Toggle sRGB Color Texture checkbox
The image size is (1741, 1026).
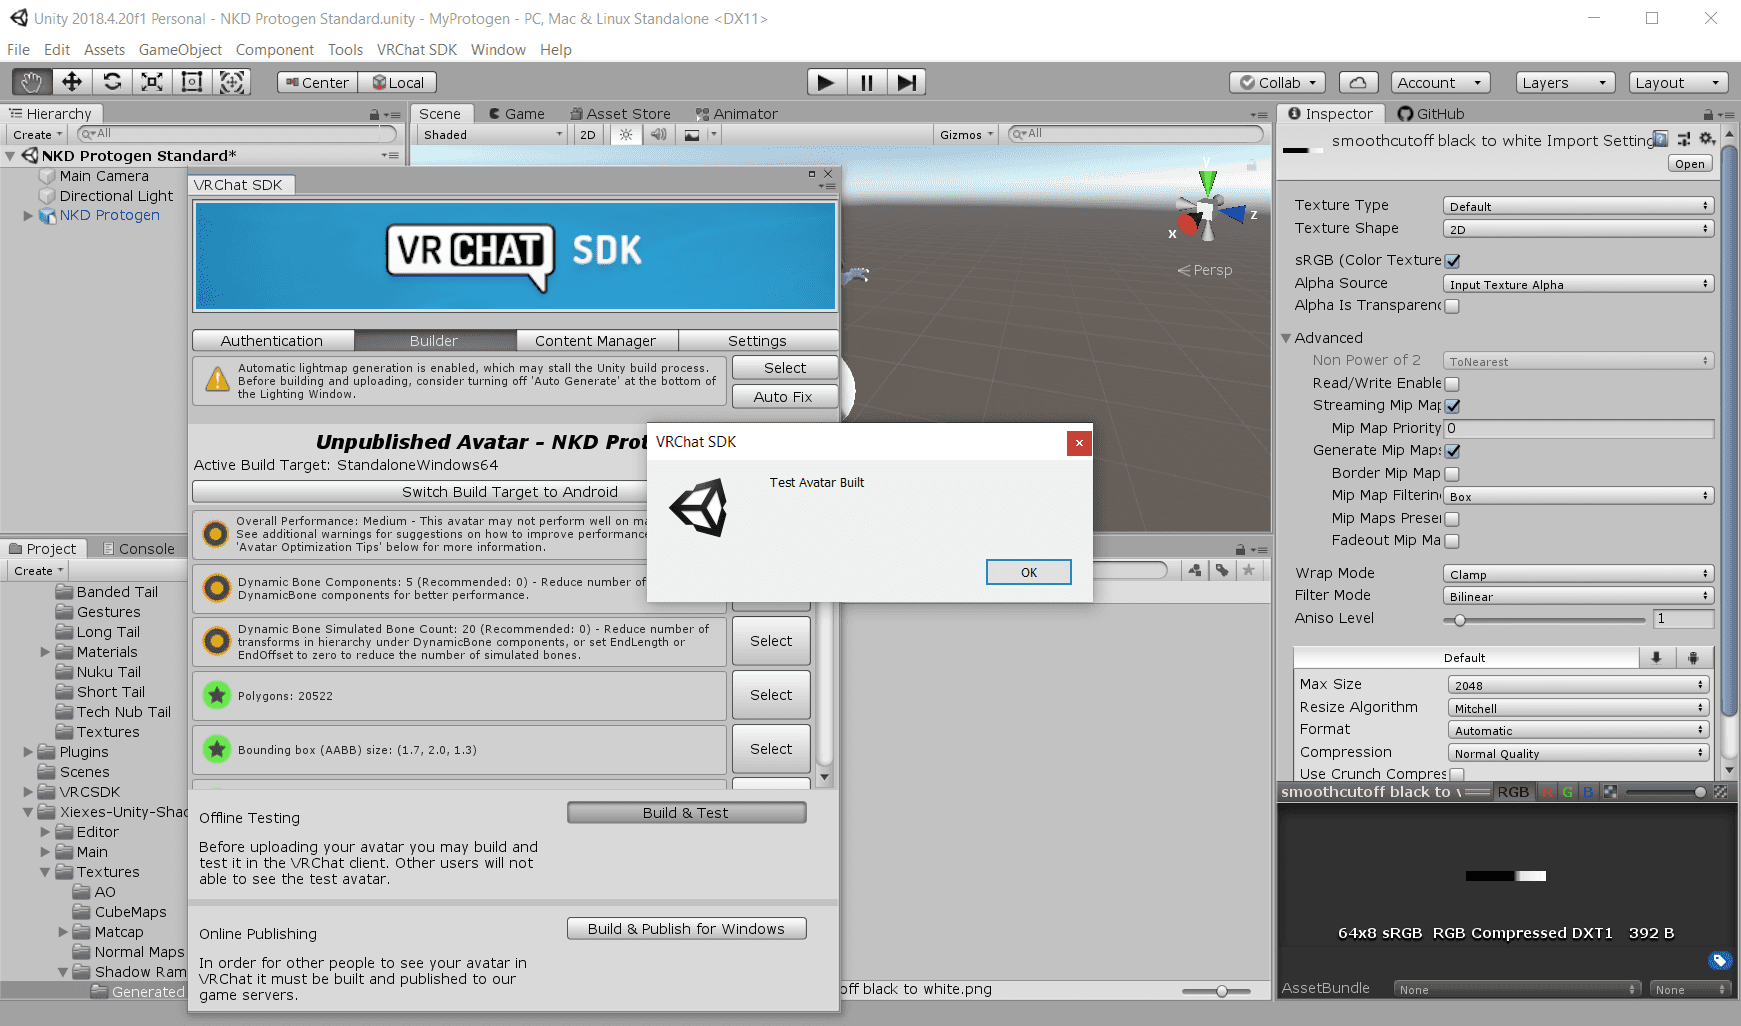[1452, 261]
